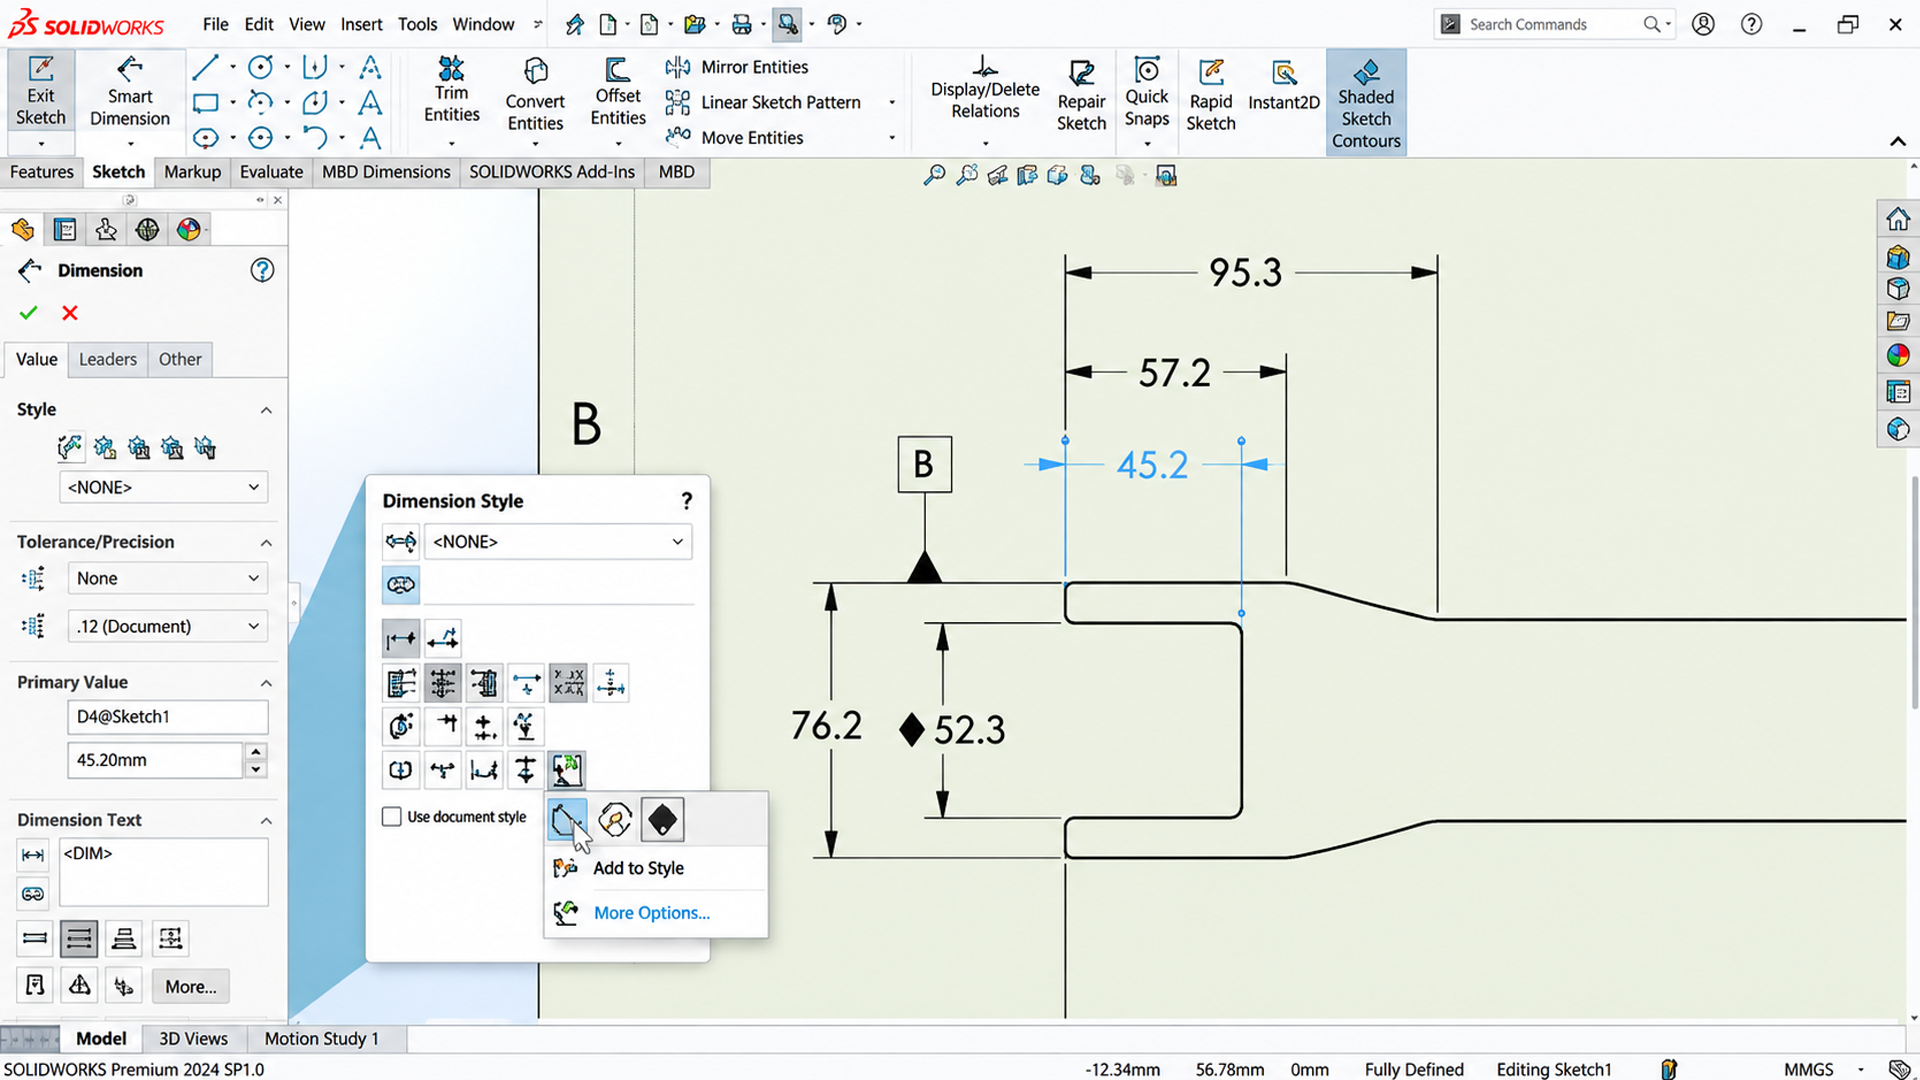Click the green OK checkmark in Dimension panel

tap(28, 313)
